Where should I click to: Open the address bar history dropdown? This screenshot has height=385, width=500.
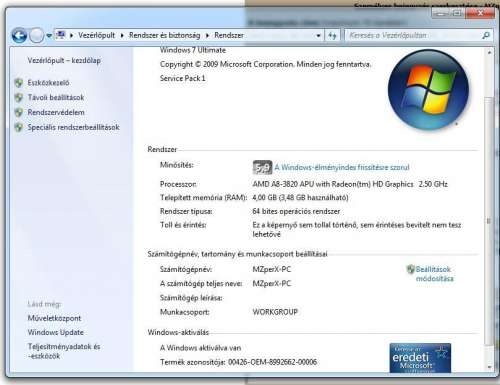coord(318,35)
